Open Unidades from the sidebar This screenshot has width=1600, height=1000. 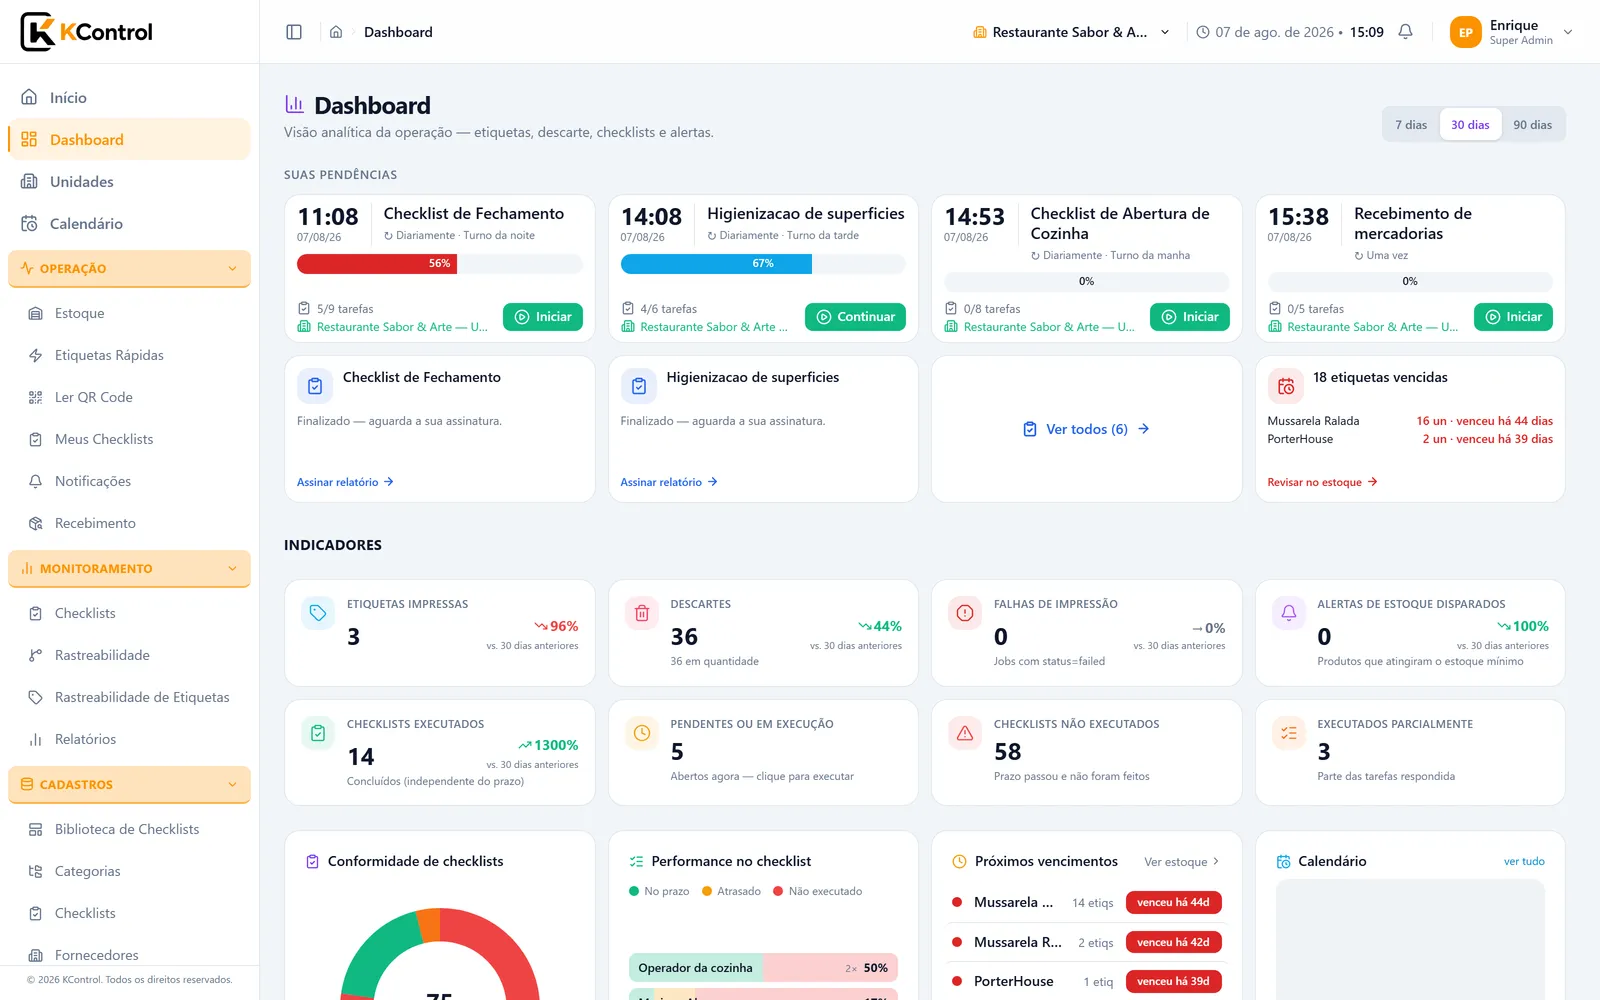(129, 182)
